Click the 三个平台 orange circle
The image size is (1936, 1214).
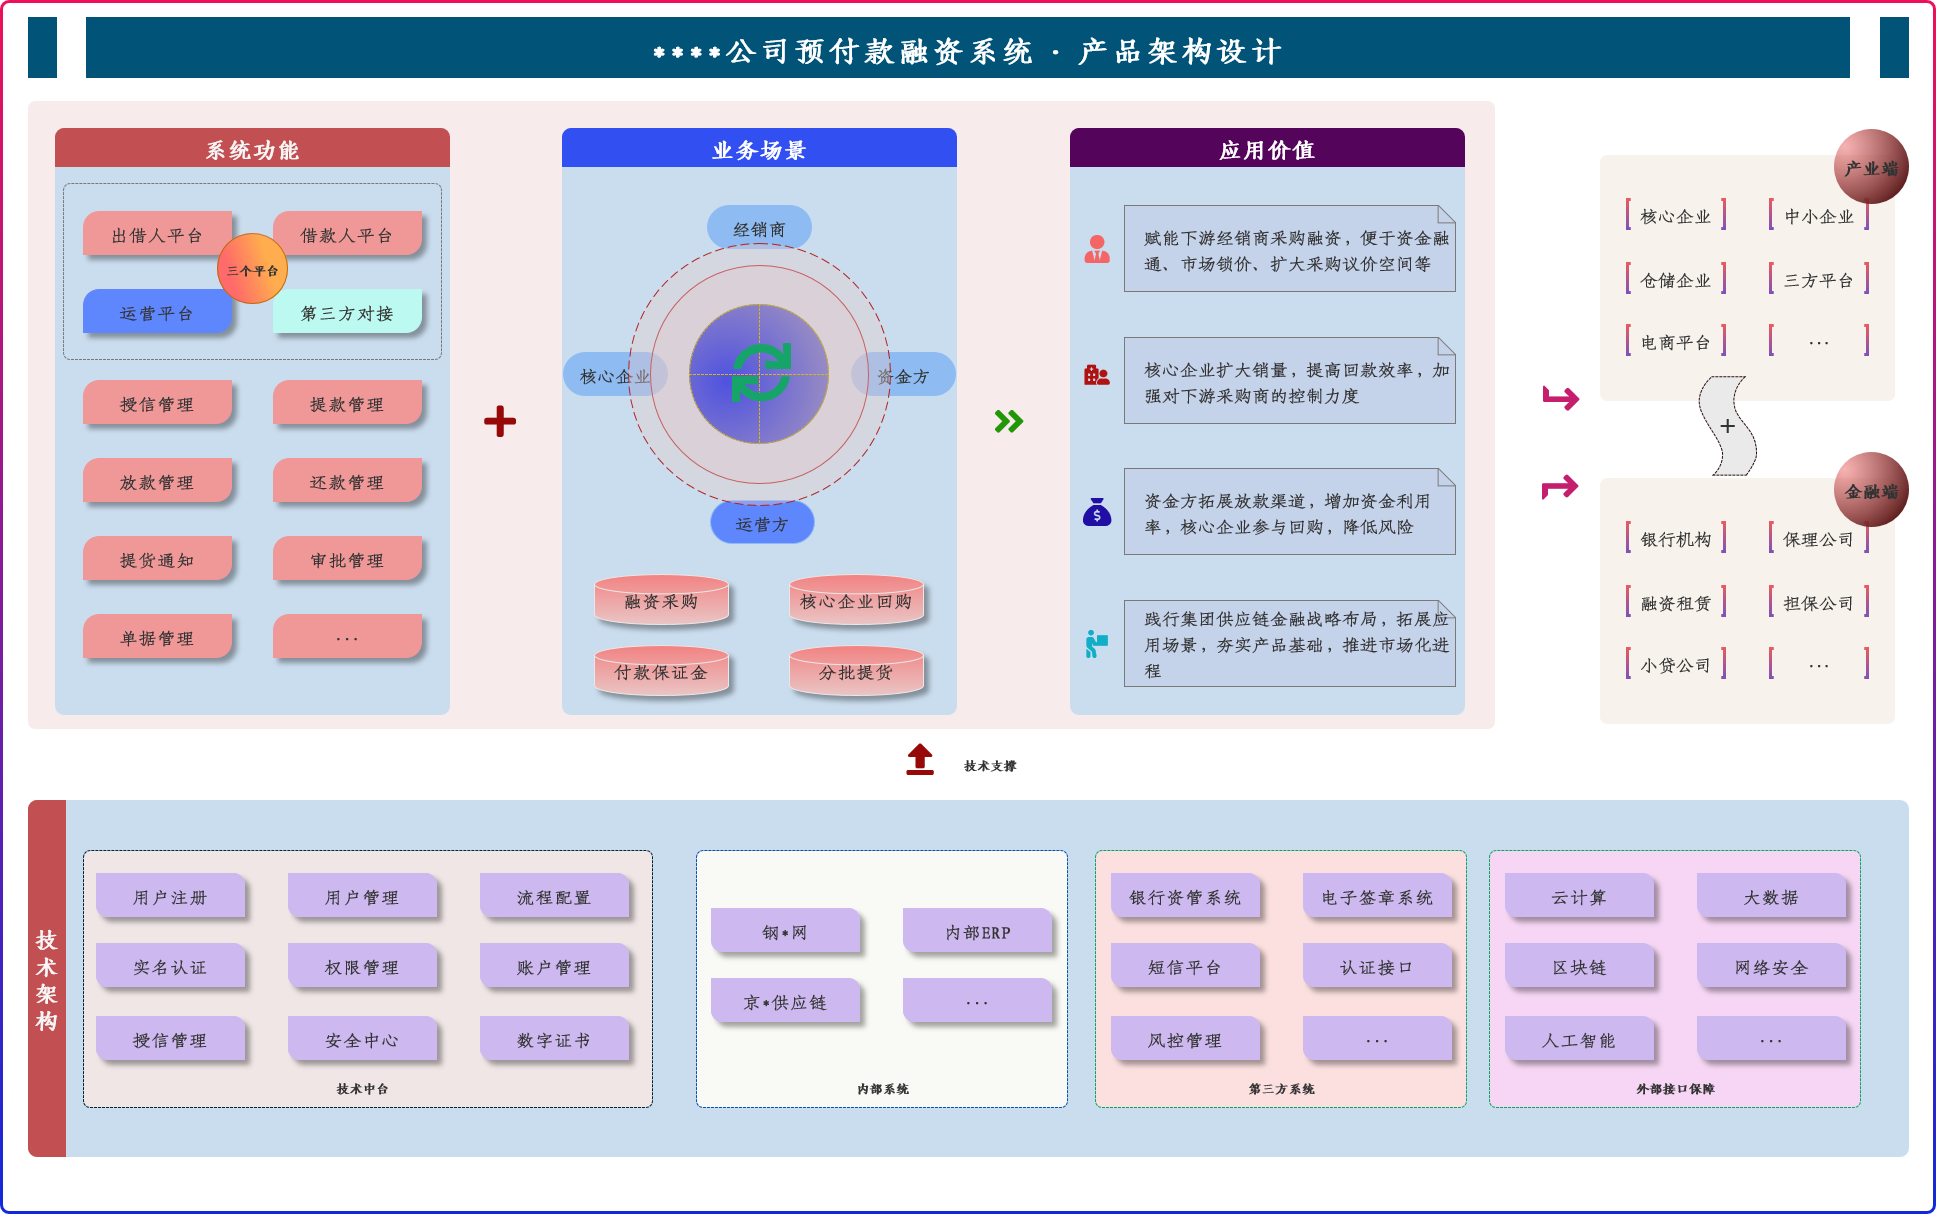point(253,269)
